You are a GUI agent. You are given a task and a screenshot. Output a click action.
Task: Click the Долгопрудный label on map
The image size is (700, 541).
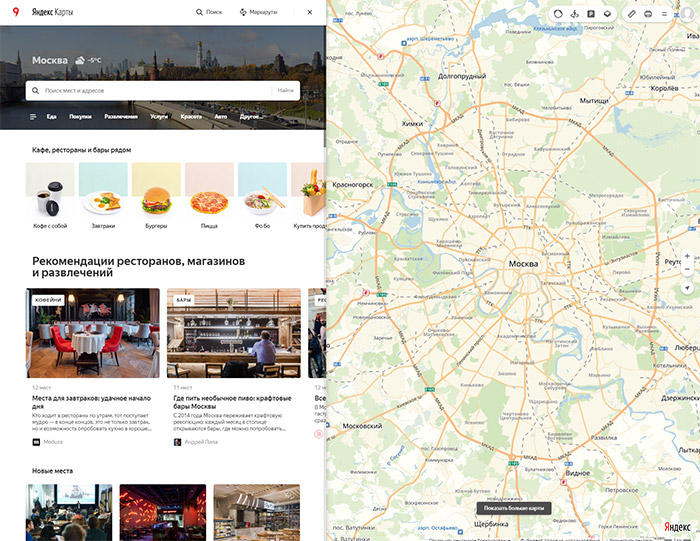click(462, 76)
